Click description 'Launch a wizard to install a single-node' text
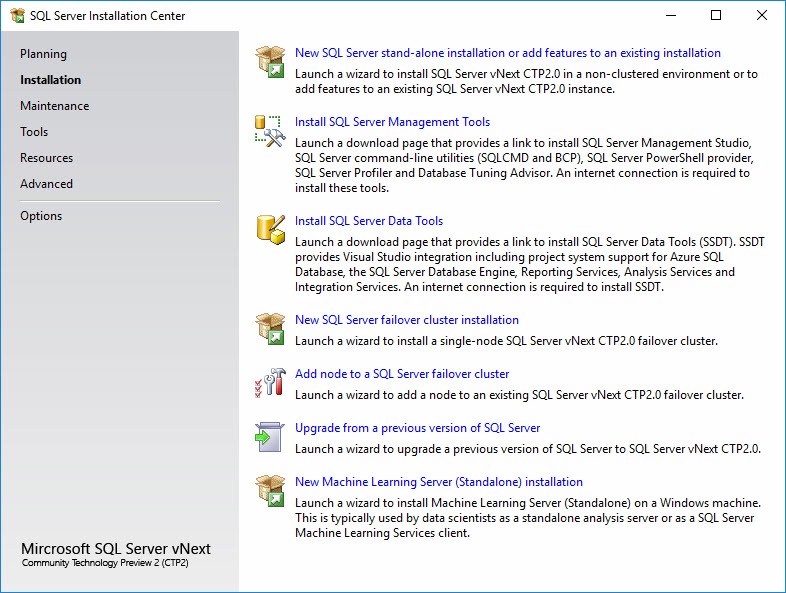786x593 pixels. click(x=506, y=341)
